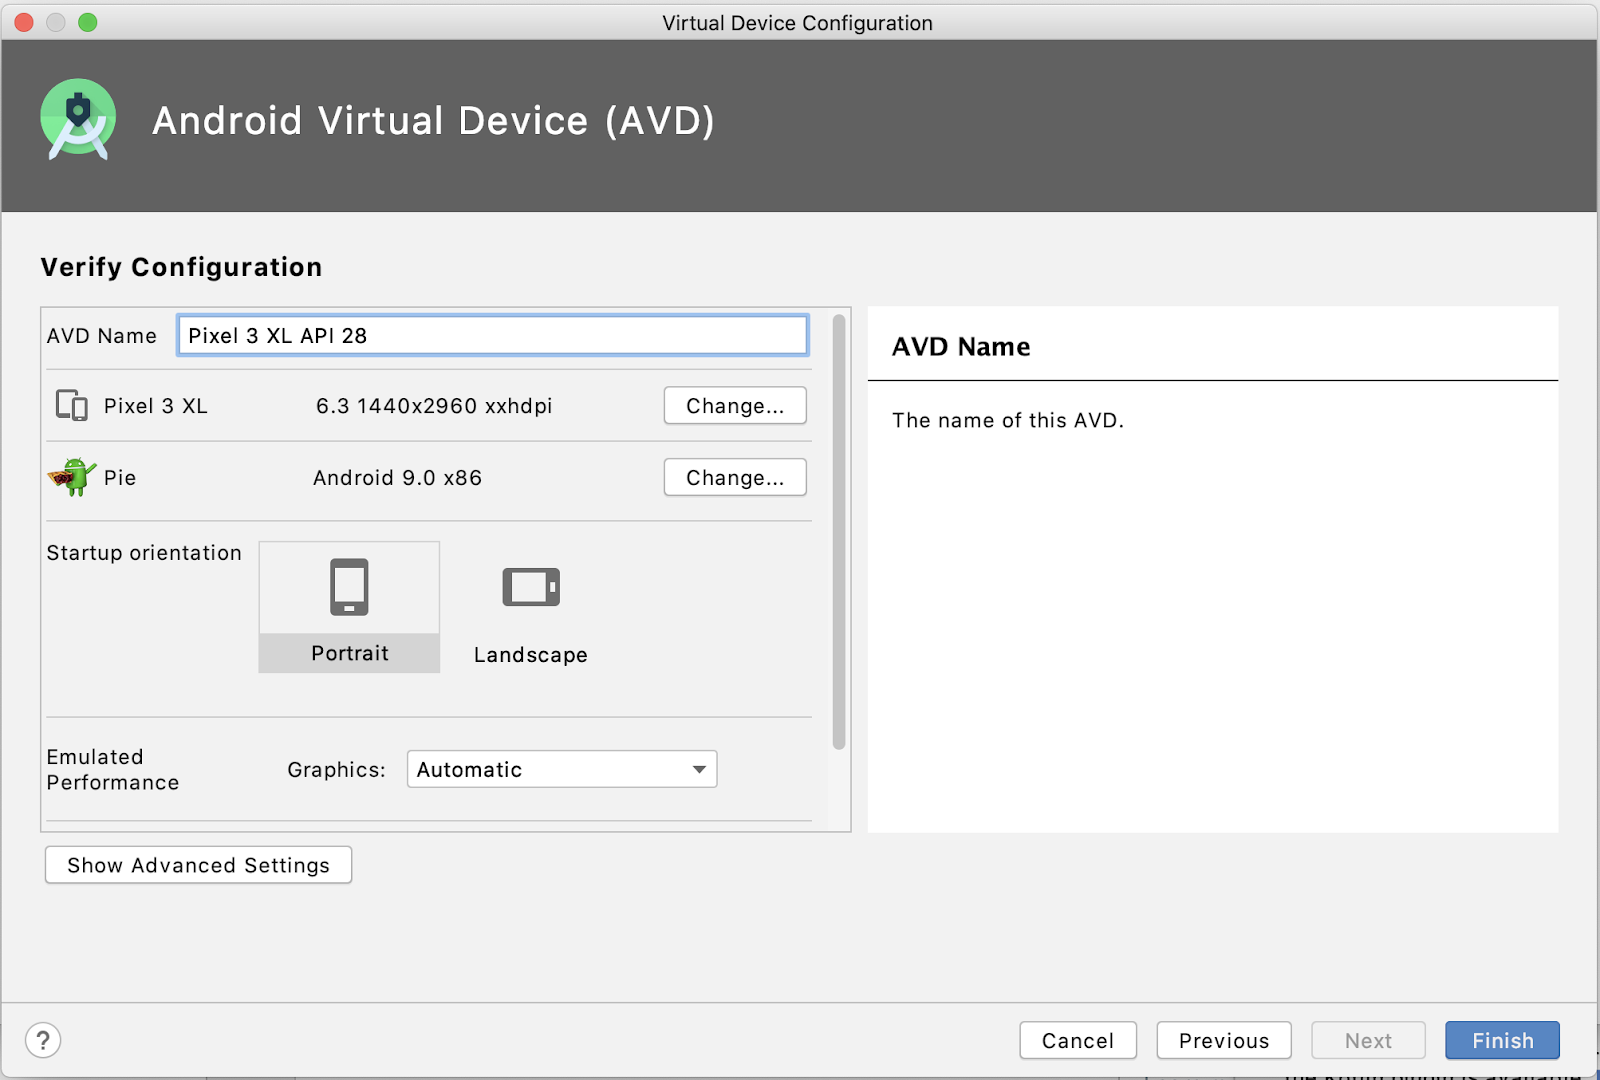Click the Android Pie system image icon
This screenshot has width=1600, height=1080.
pyautogui.click(x=71, y=477)
